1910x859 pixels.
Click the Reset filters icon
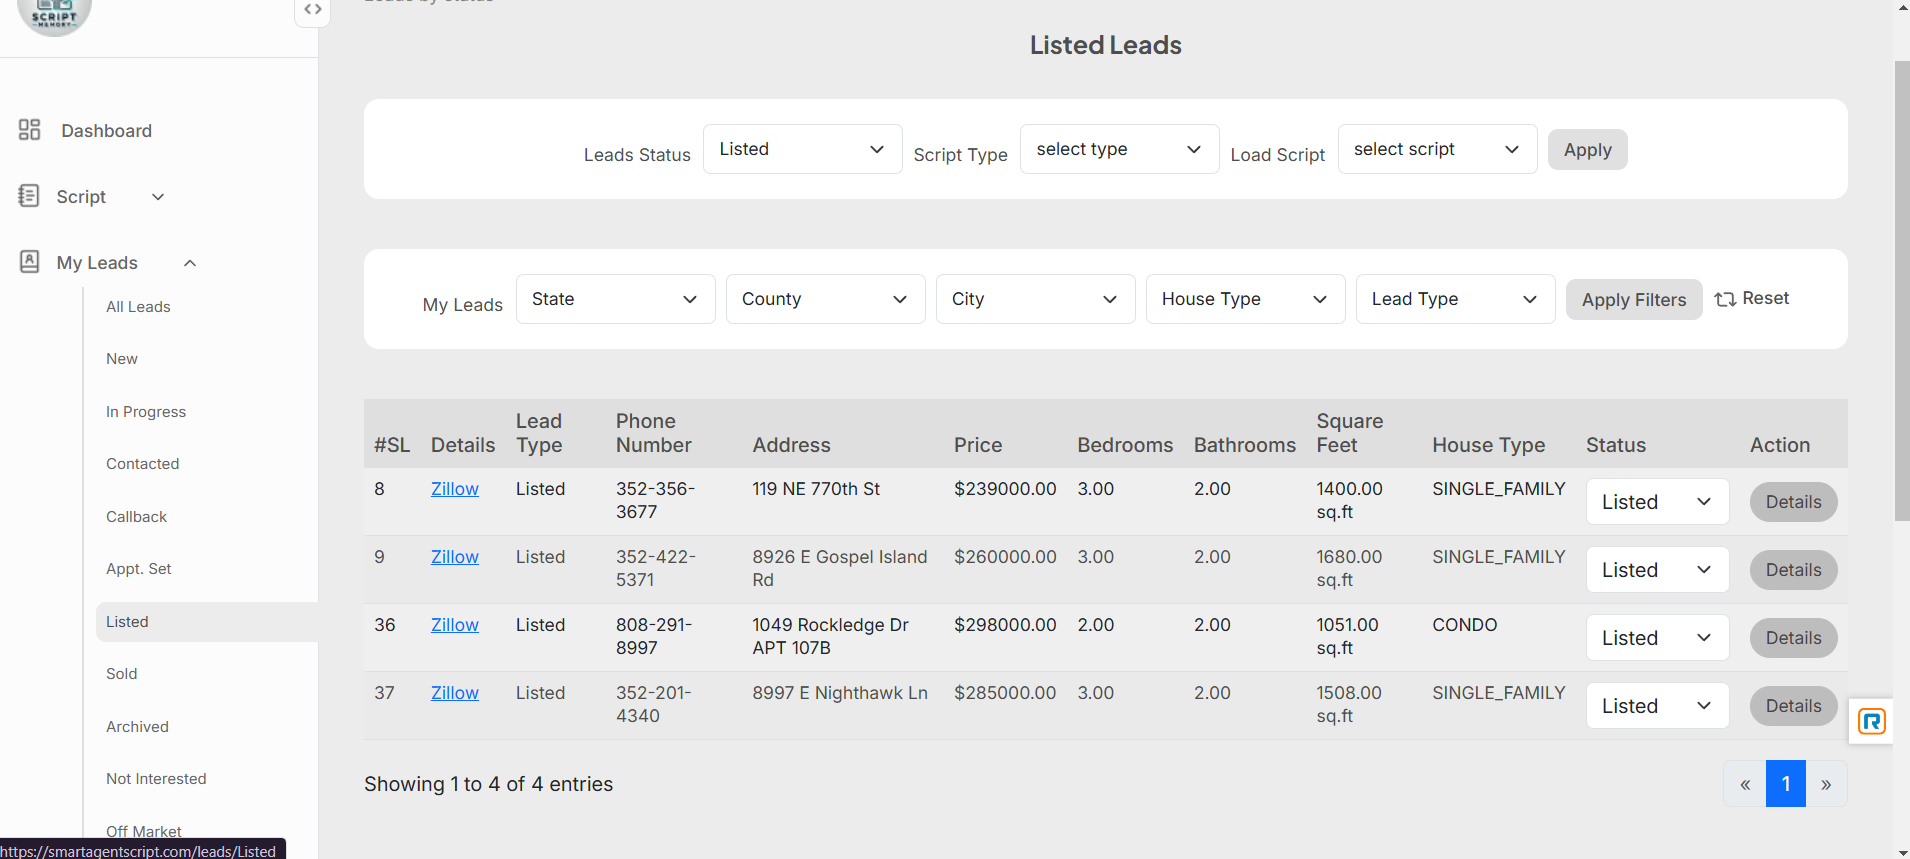(x=1725, y=299)
